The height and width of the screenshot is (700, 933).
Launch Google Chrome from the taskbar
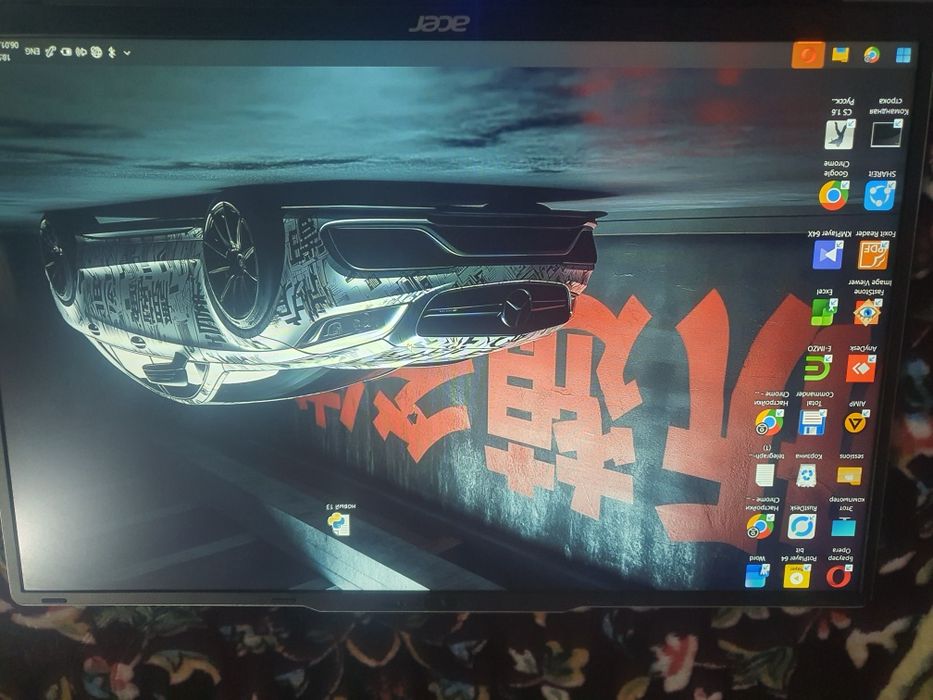[x=872, y=55]
